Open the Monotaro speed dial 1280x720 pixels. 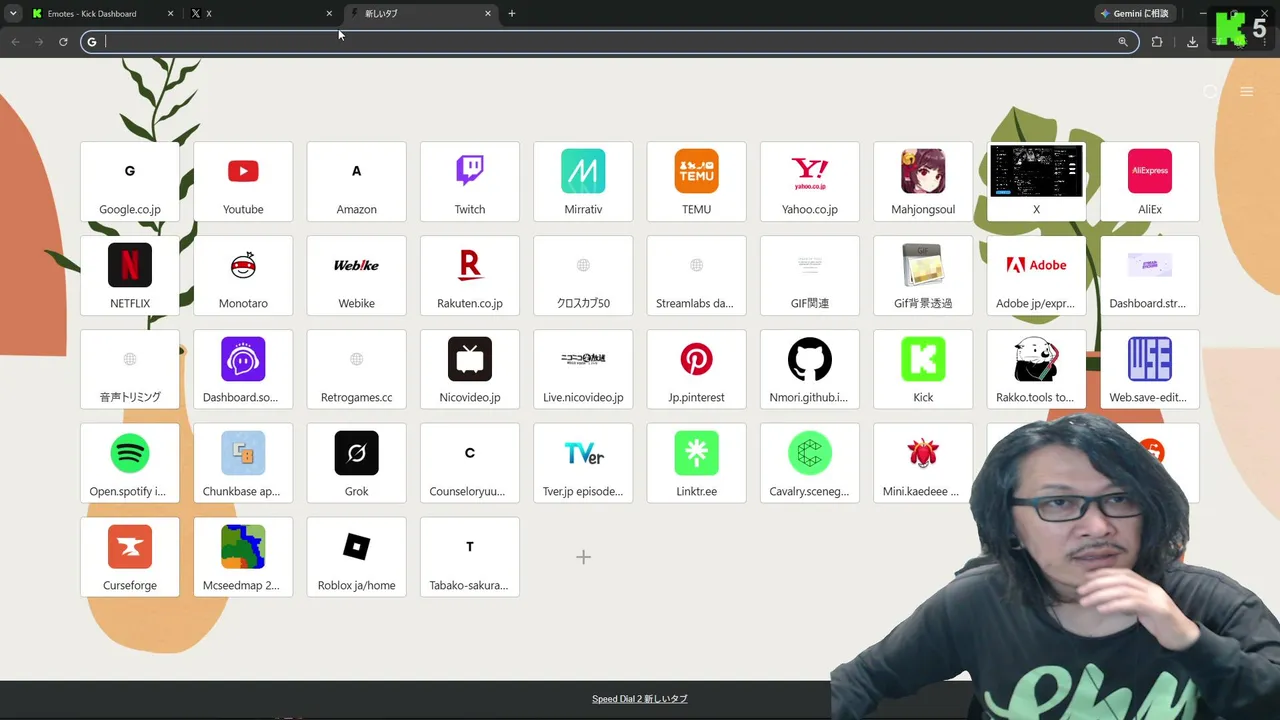tap(243, 275)
